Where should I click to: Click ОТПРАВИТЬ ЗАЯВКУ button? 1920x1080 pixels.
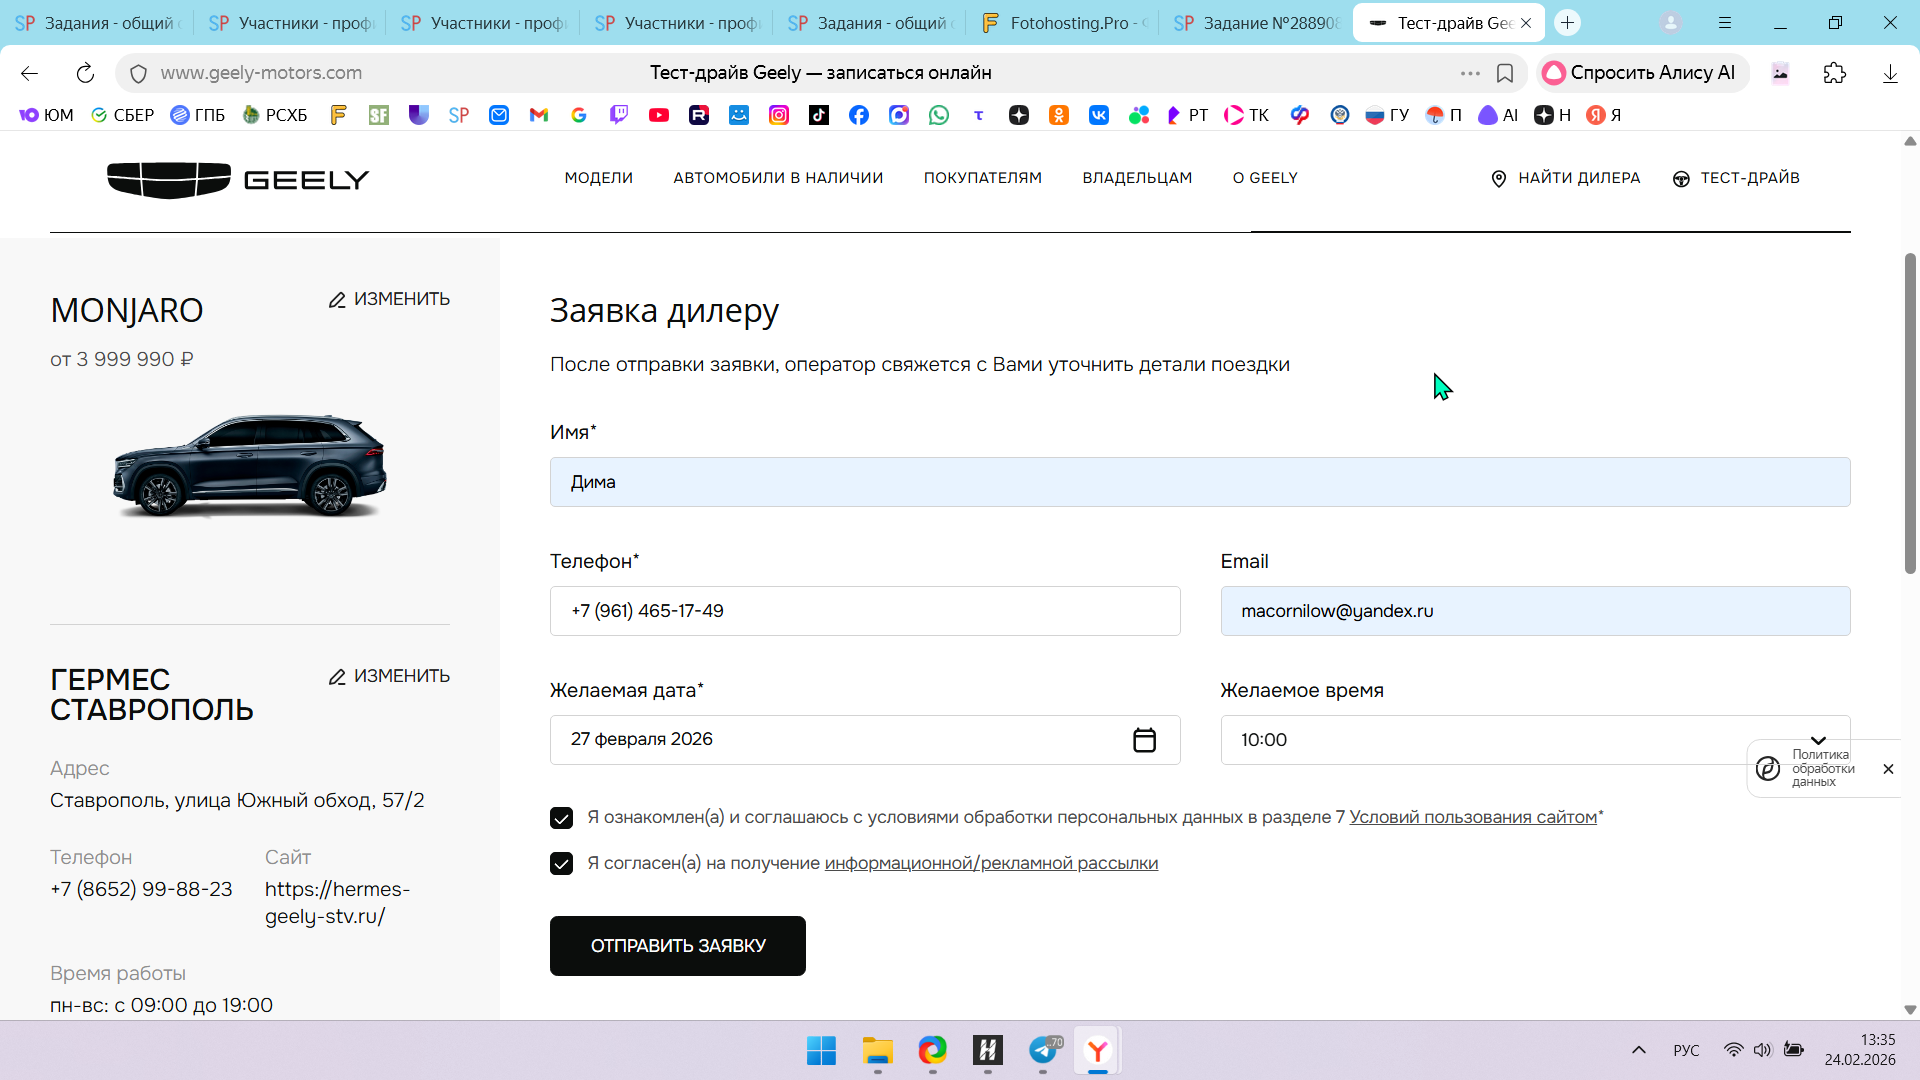[677, 946]
